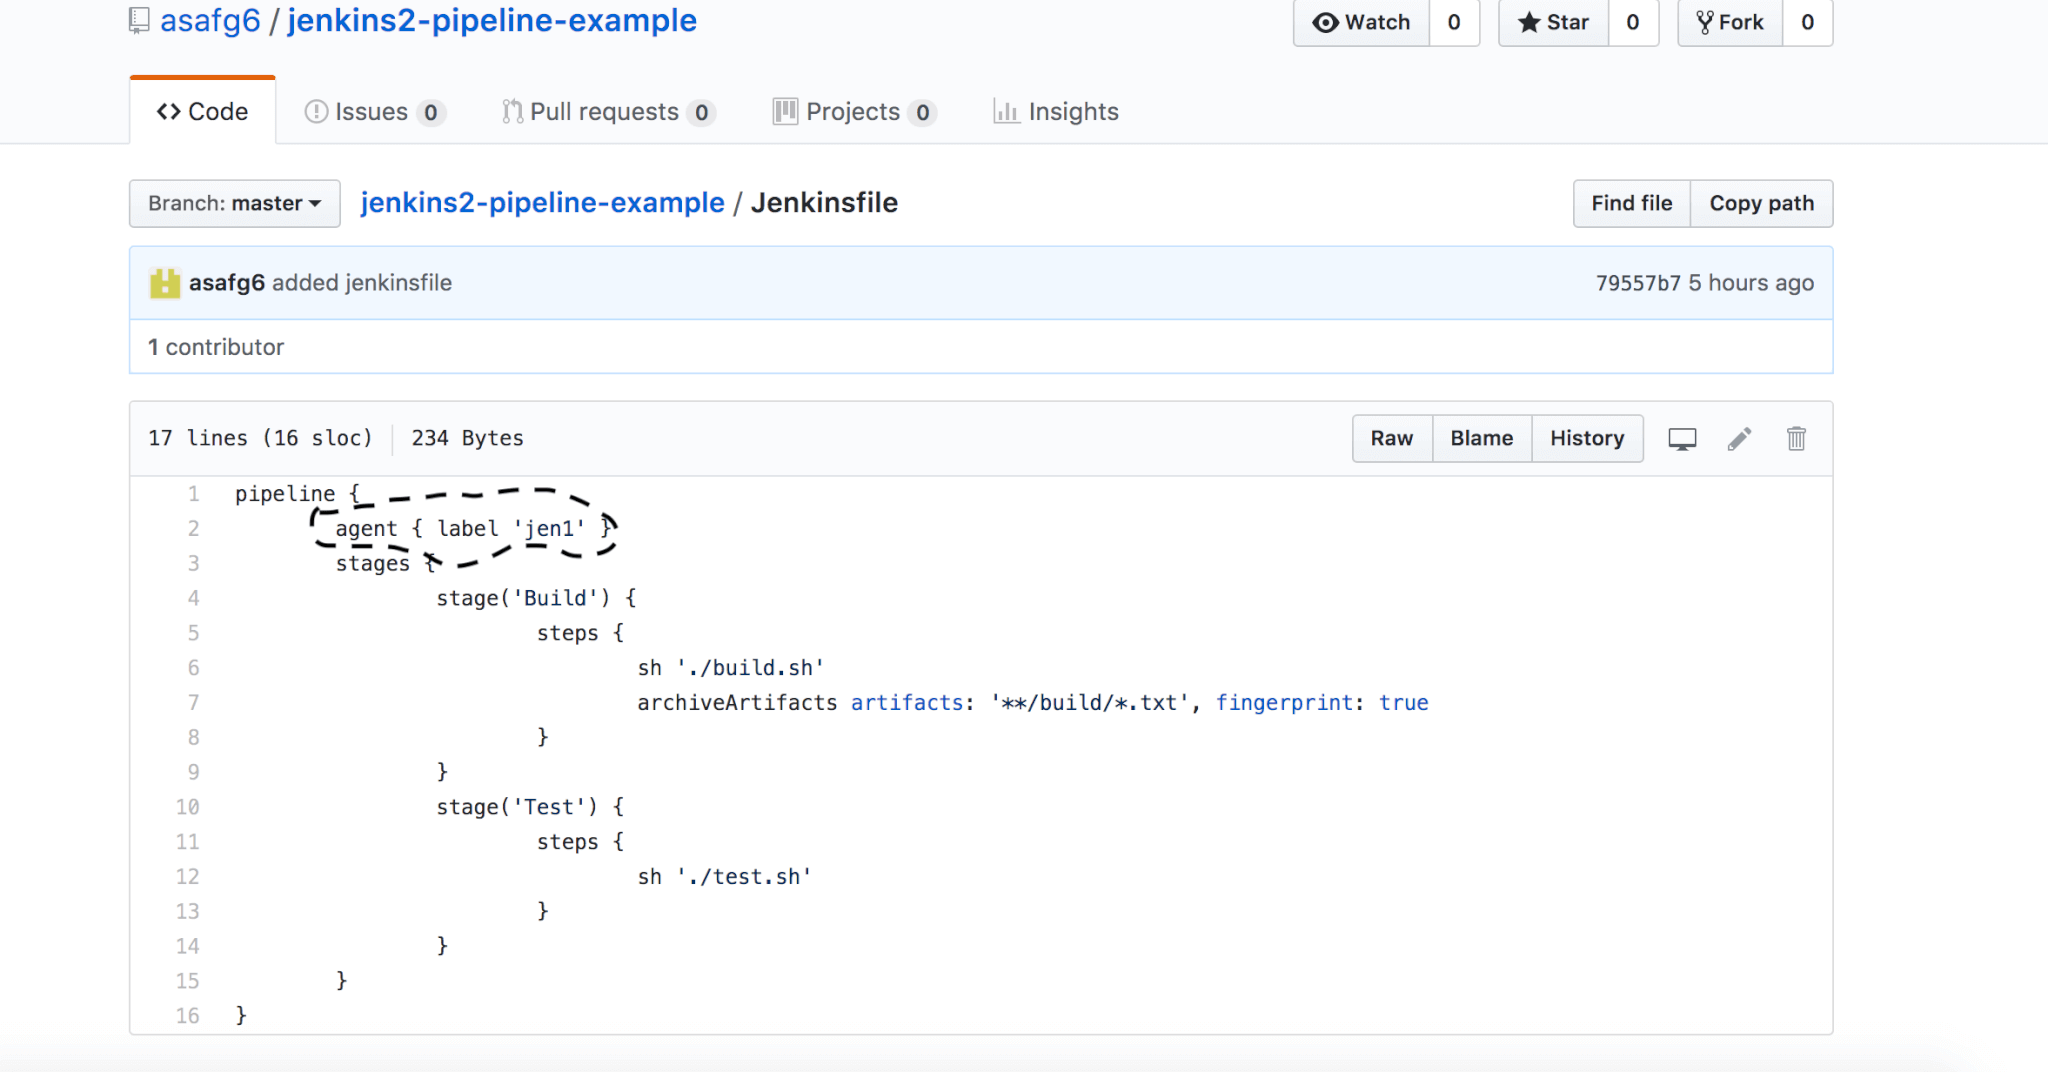Viewport: 2048px width, 1072px height.
Task: Select line number 1
Action: coord(193,494)
